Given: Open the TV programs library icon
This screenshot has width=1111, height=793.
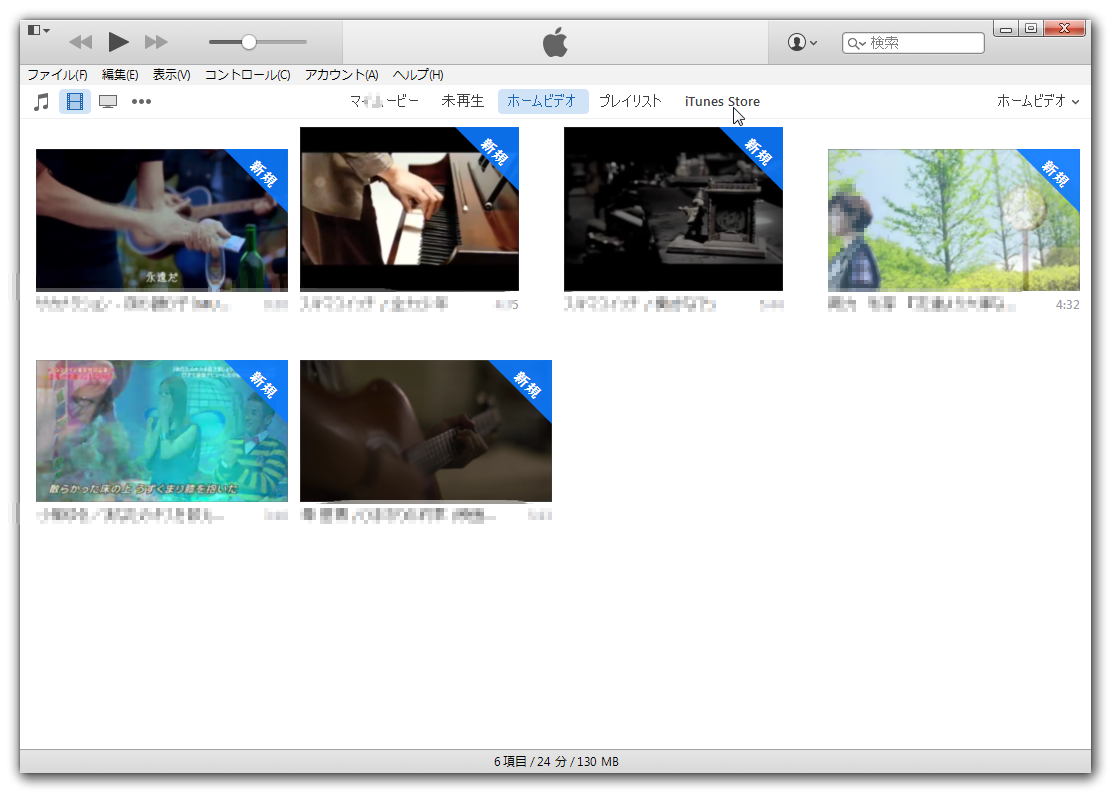Looking at the screenshot, I should [x=107, y=101].
